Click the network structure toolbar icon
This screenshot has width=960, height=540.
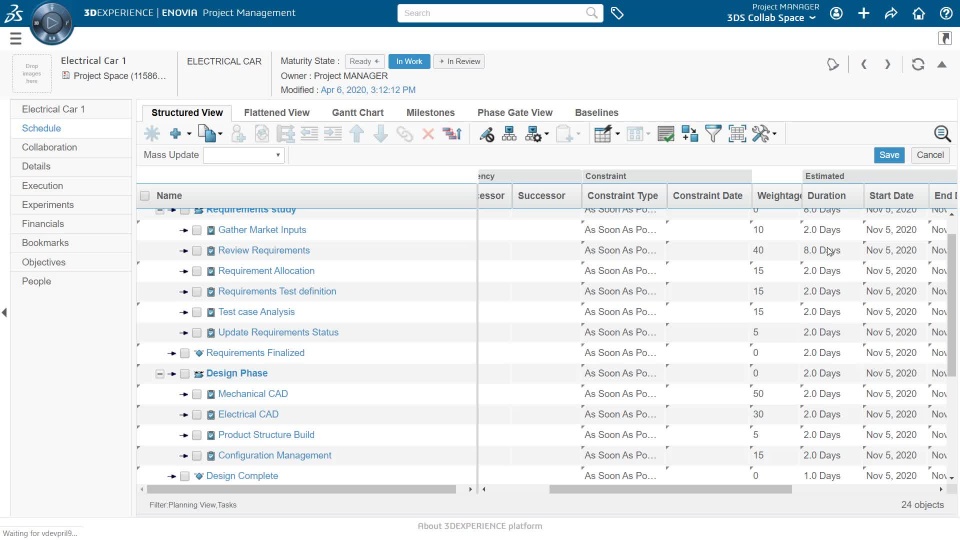click(x=509, y=133)
